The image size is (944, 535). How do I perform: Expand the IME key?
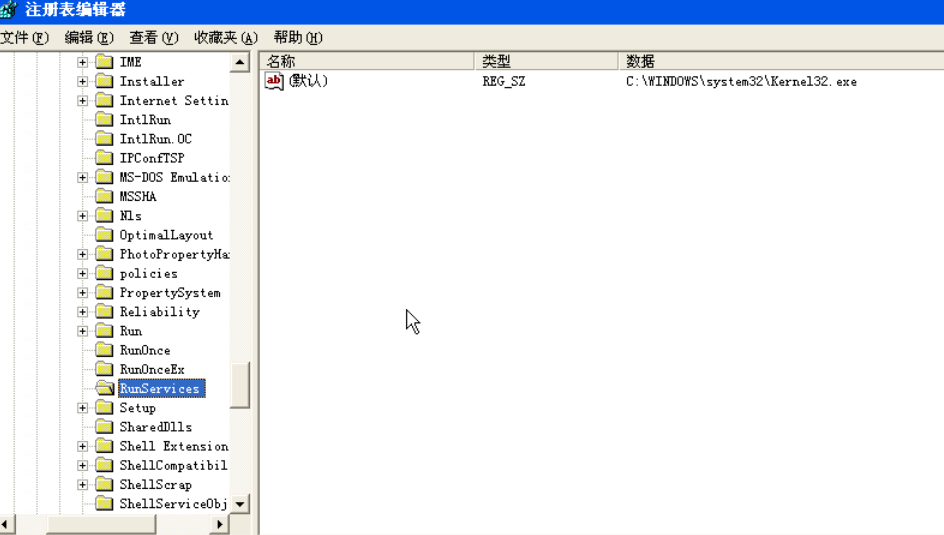pos(82,62)
